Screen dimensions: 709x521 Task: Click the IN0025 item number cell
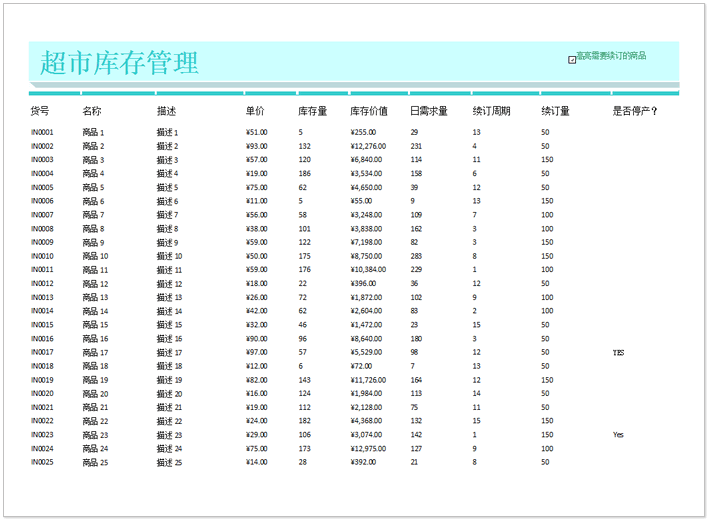[42, 462]
